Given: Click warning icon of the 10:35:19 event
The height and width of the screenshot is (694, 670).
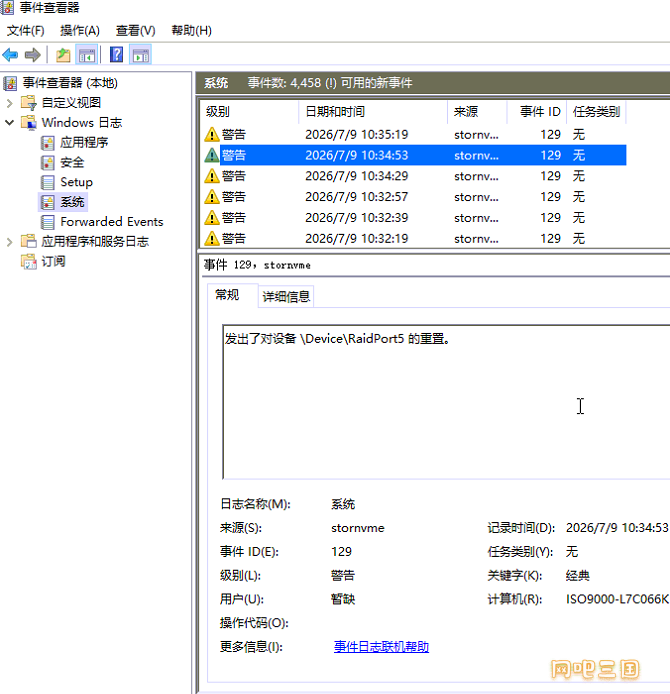Looking at the screenshot, I should click(212, 135).
